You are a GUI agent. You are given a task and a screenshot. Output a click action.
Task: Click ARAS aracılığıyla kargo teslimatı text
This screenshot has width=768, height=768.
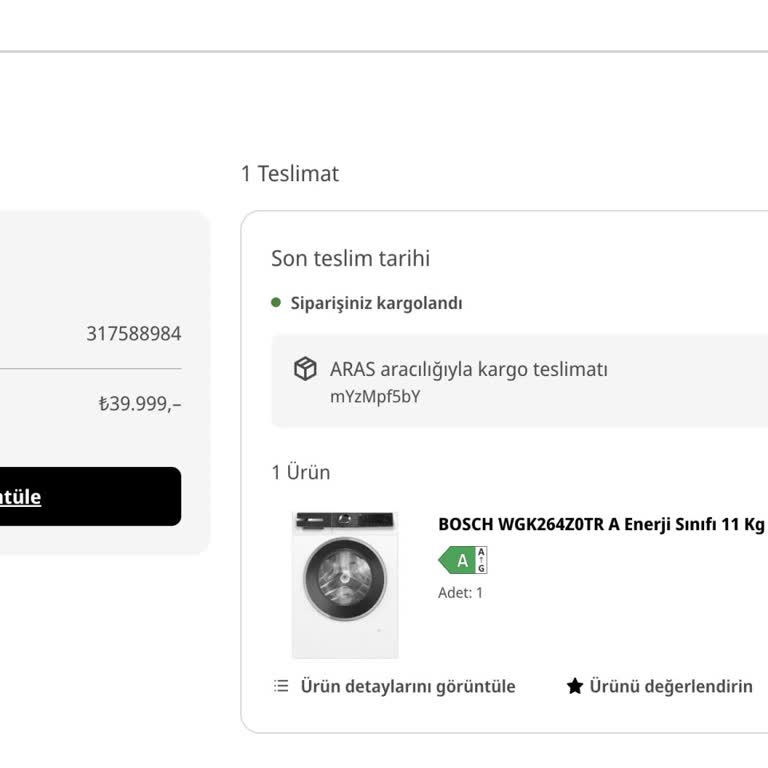click(x=469, y=369)
